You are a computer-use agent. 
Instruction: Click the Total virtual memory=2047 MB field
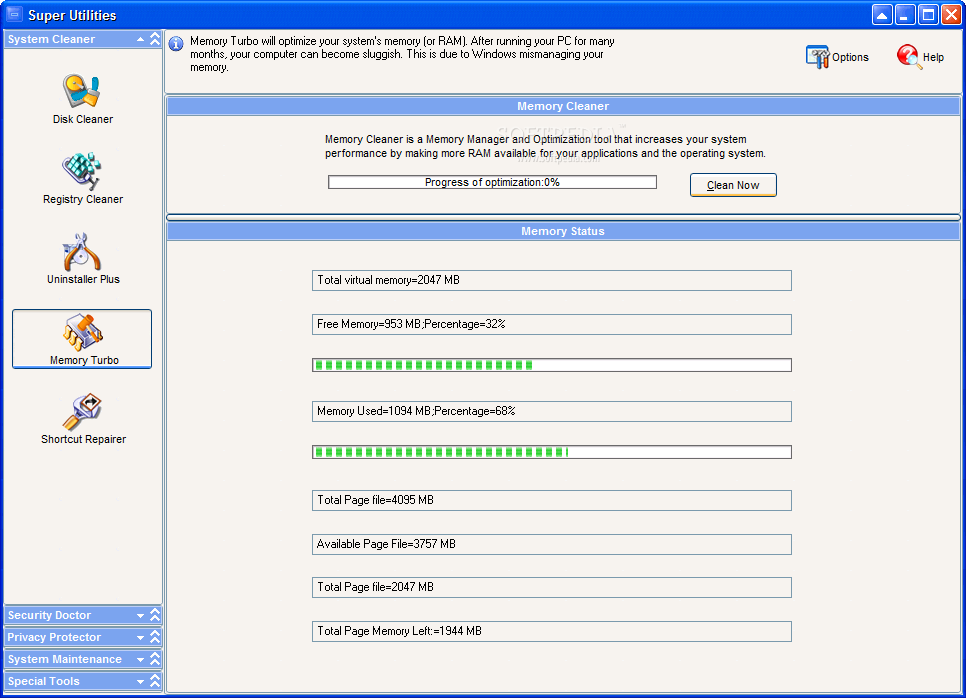click(x=551, y=280)
